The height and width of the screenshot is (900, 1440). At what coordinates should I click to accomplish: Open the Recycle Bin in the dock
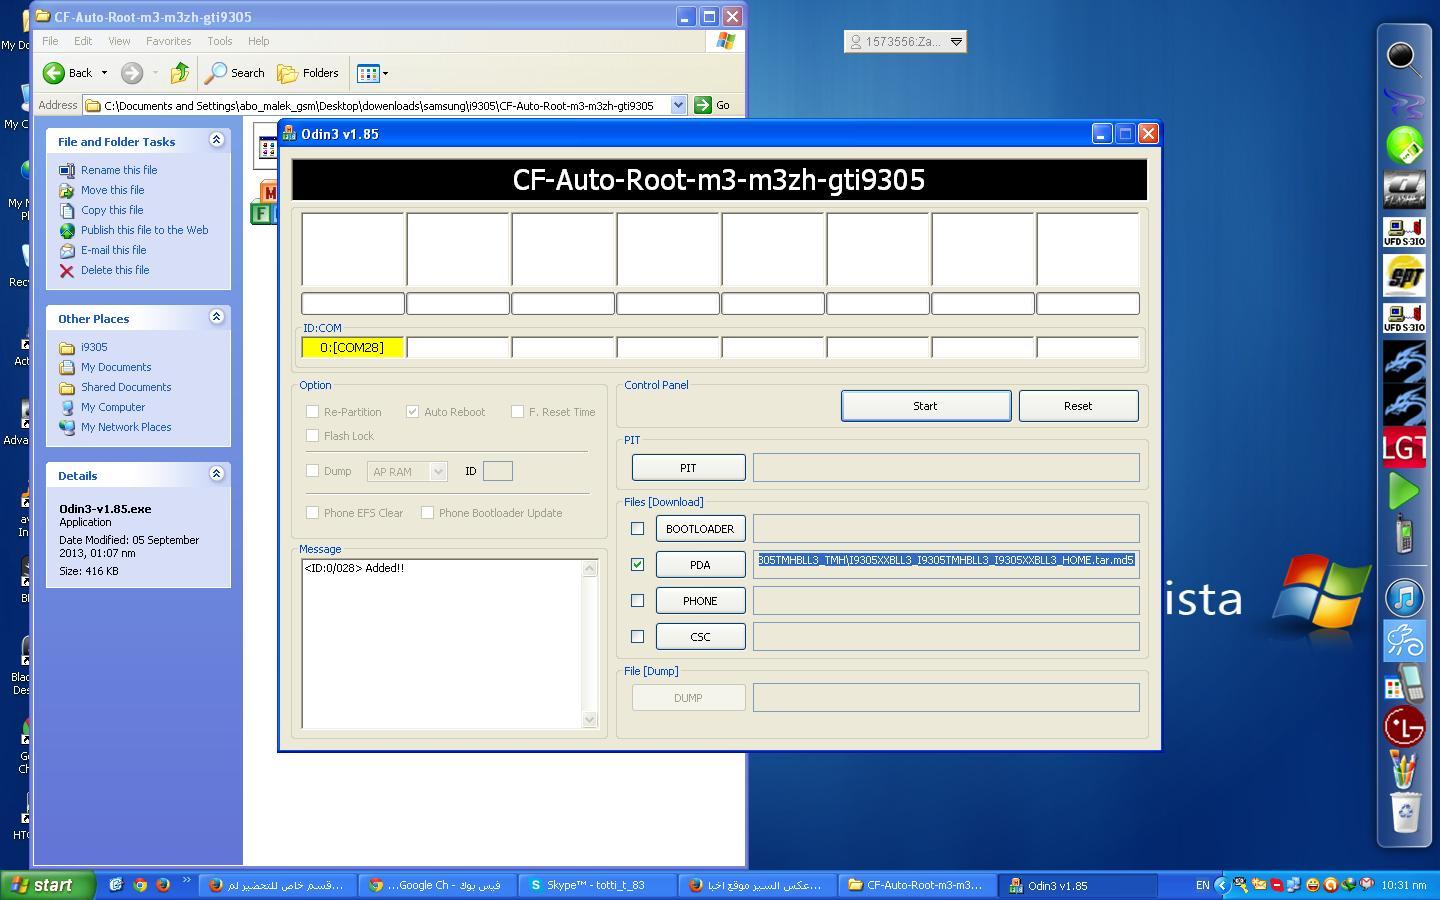(x=1404, y=812)
